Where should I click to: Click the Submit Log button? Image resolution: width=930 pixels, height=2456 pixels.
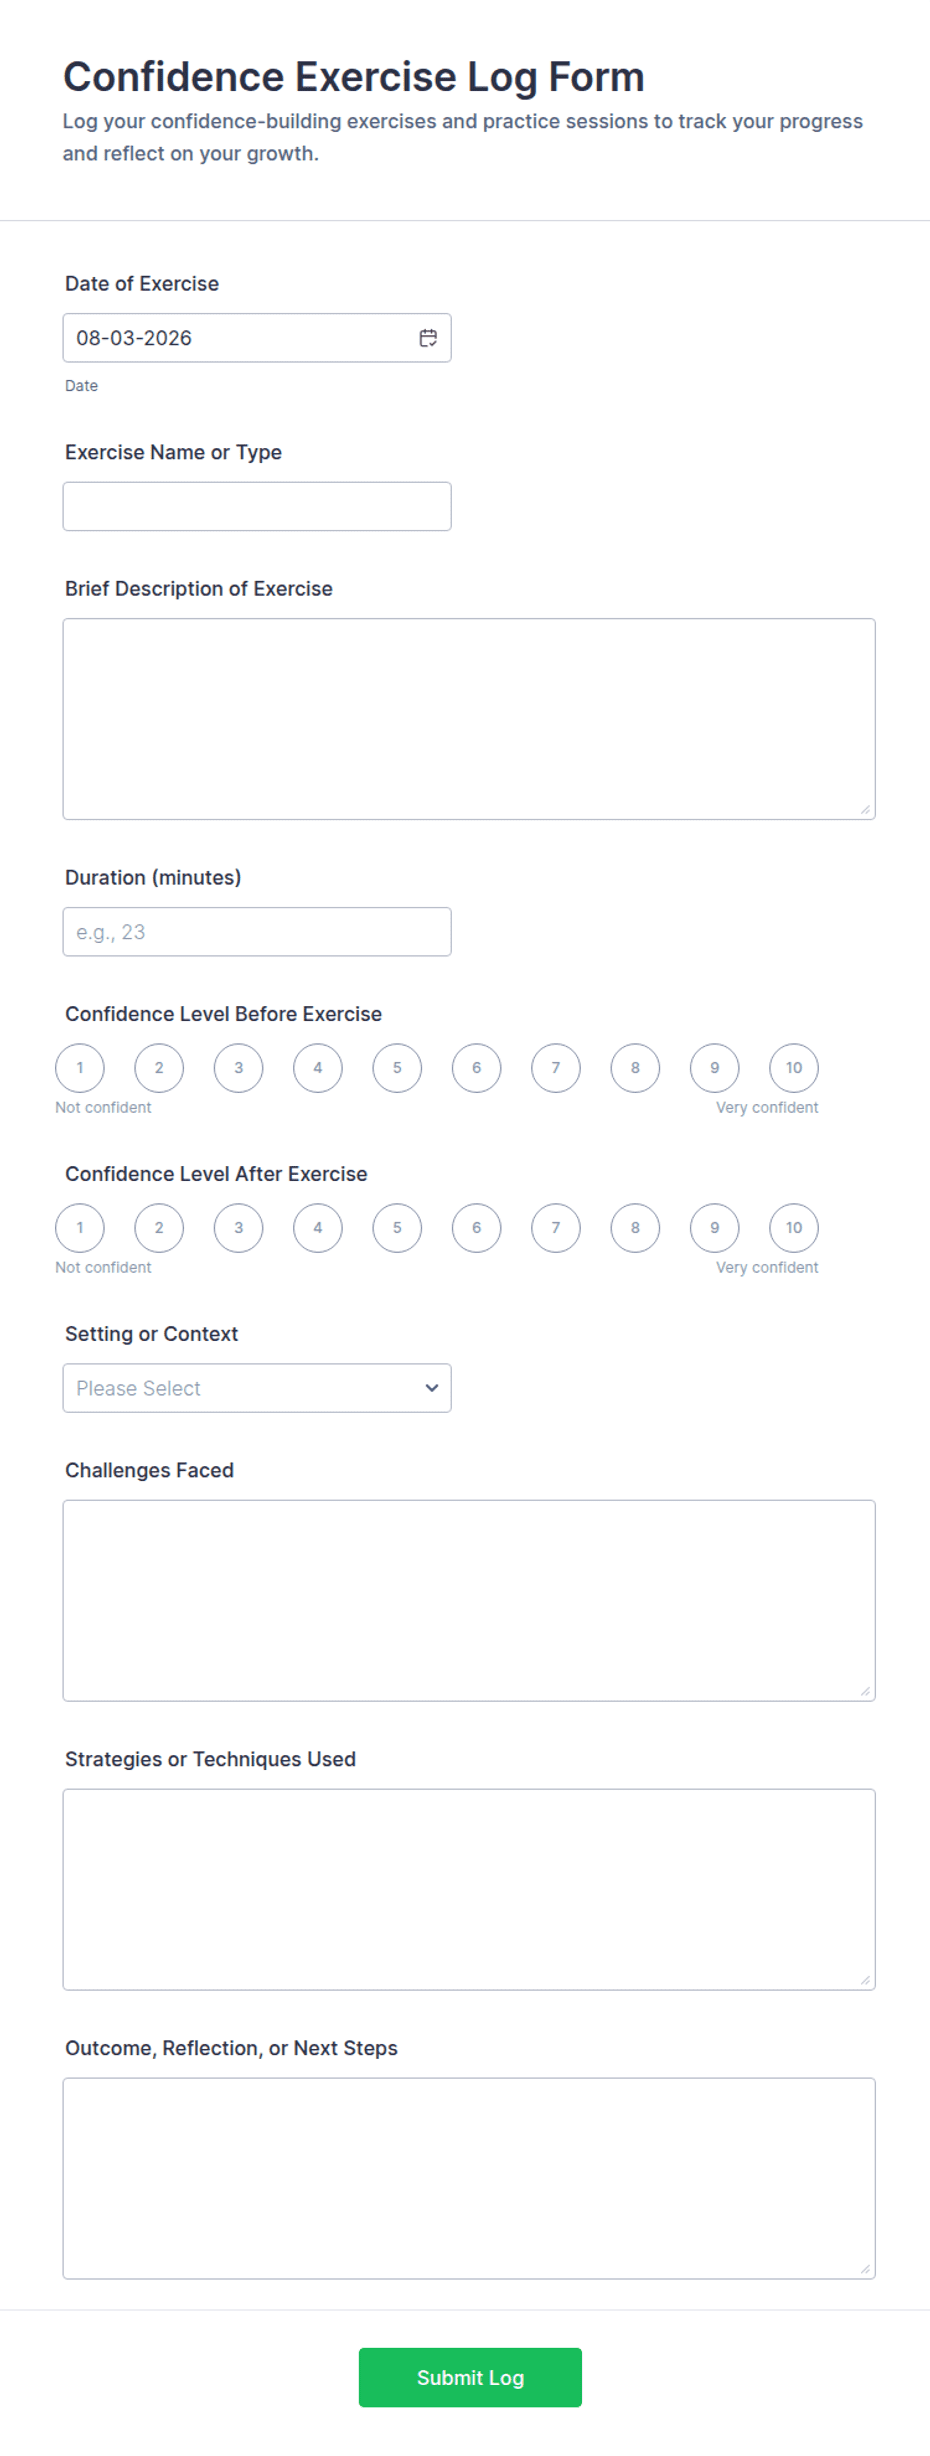coord(470,2377)
